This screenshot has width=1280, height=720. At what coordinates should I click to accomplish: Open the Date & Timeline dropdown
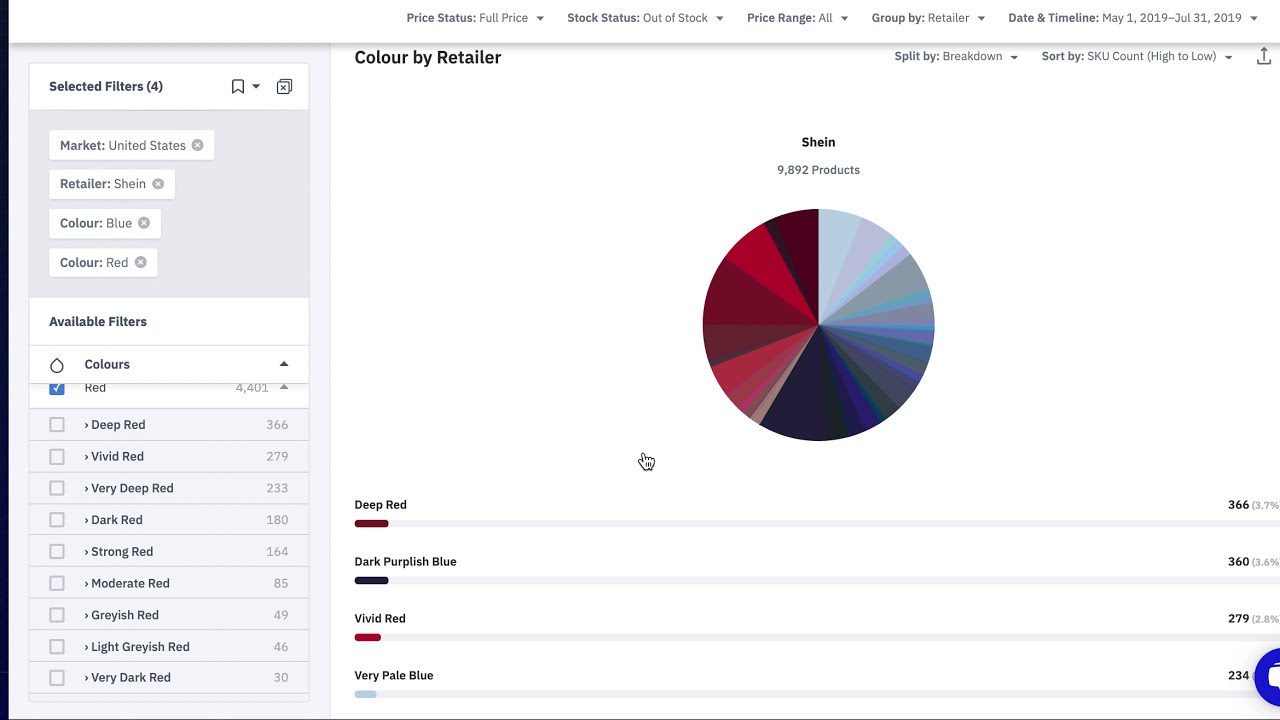tap(1133, 18)
